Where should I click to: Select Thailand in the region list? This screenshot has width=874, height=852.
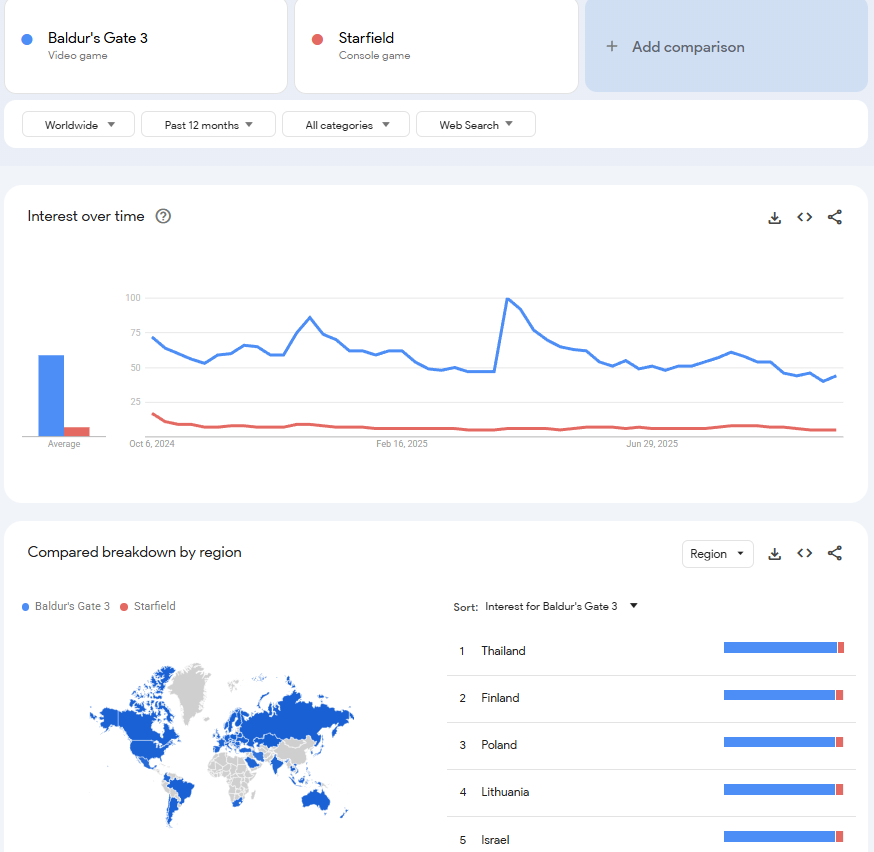[503, 651]
